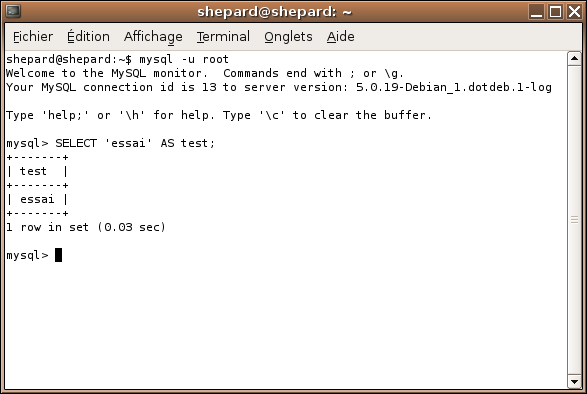587x394 pixels.
Task: Click the essai result cell
Action: (37, 199)
